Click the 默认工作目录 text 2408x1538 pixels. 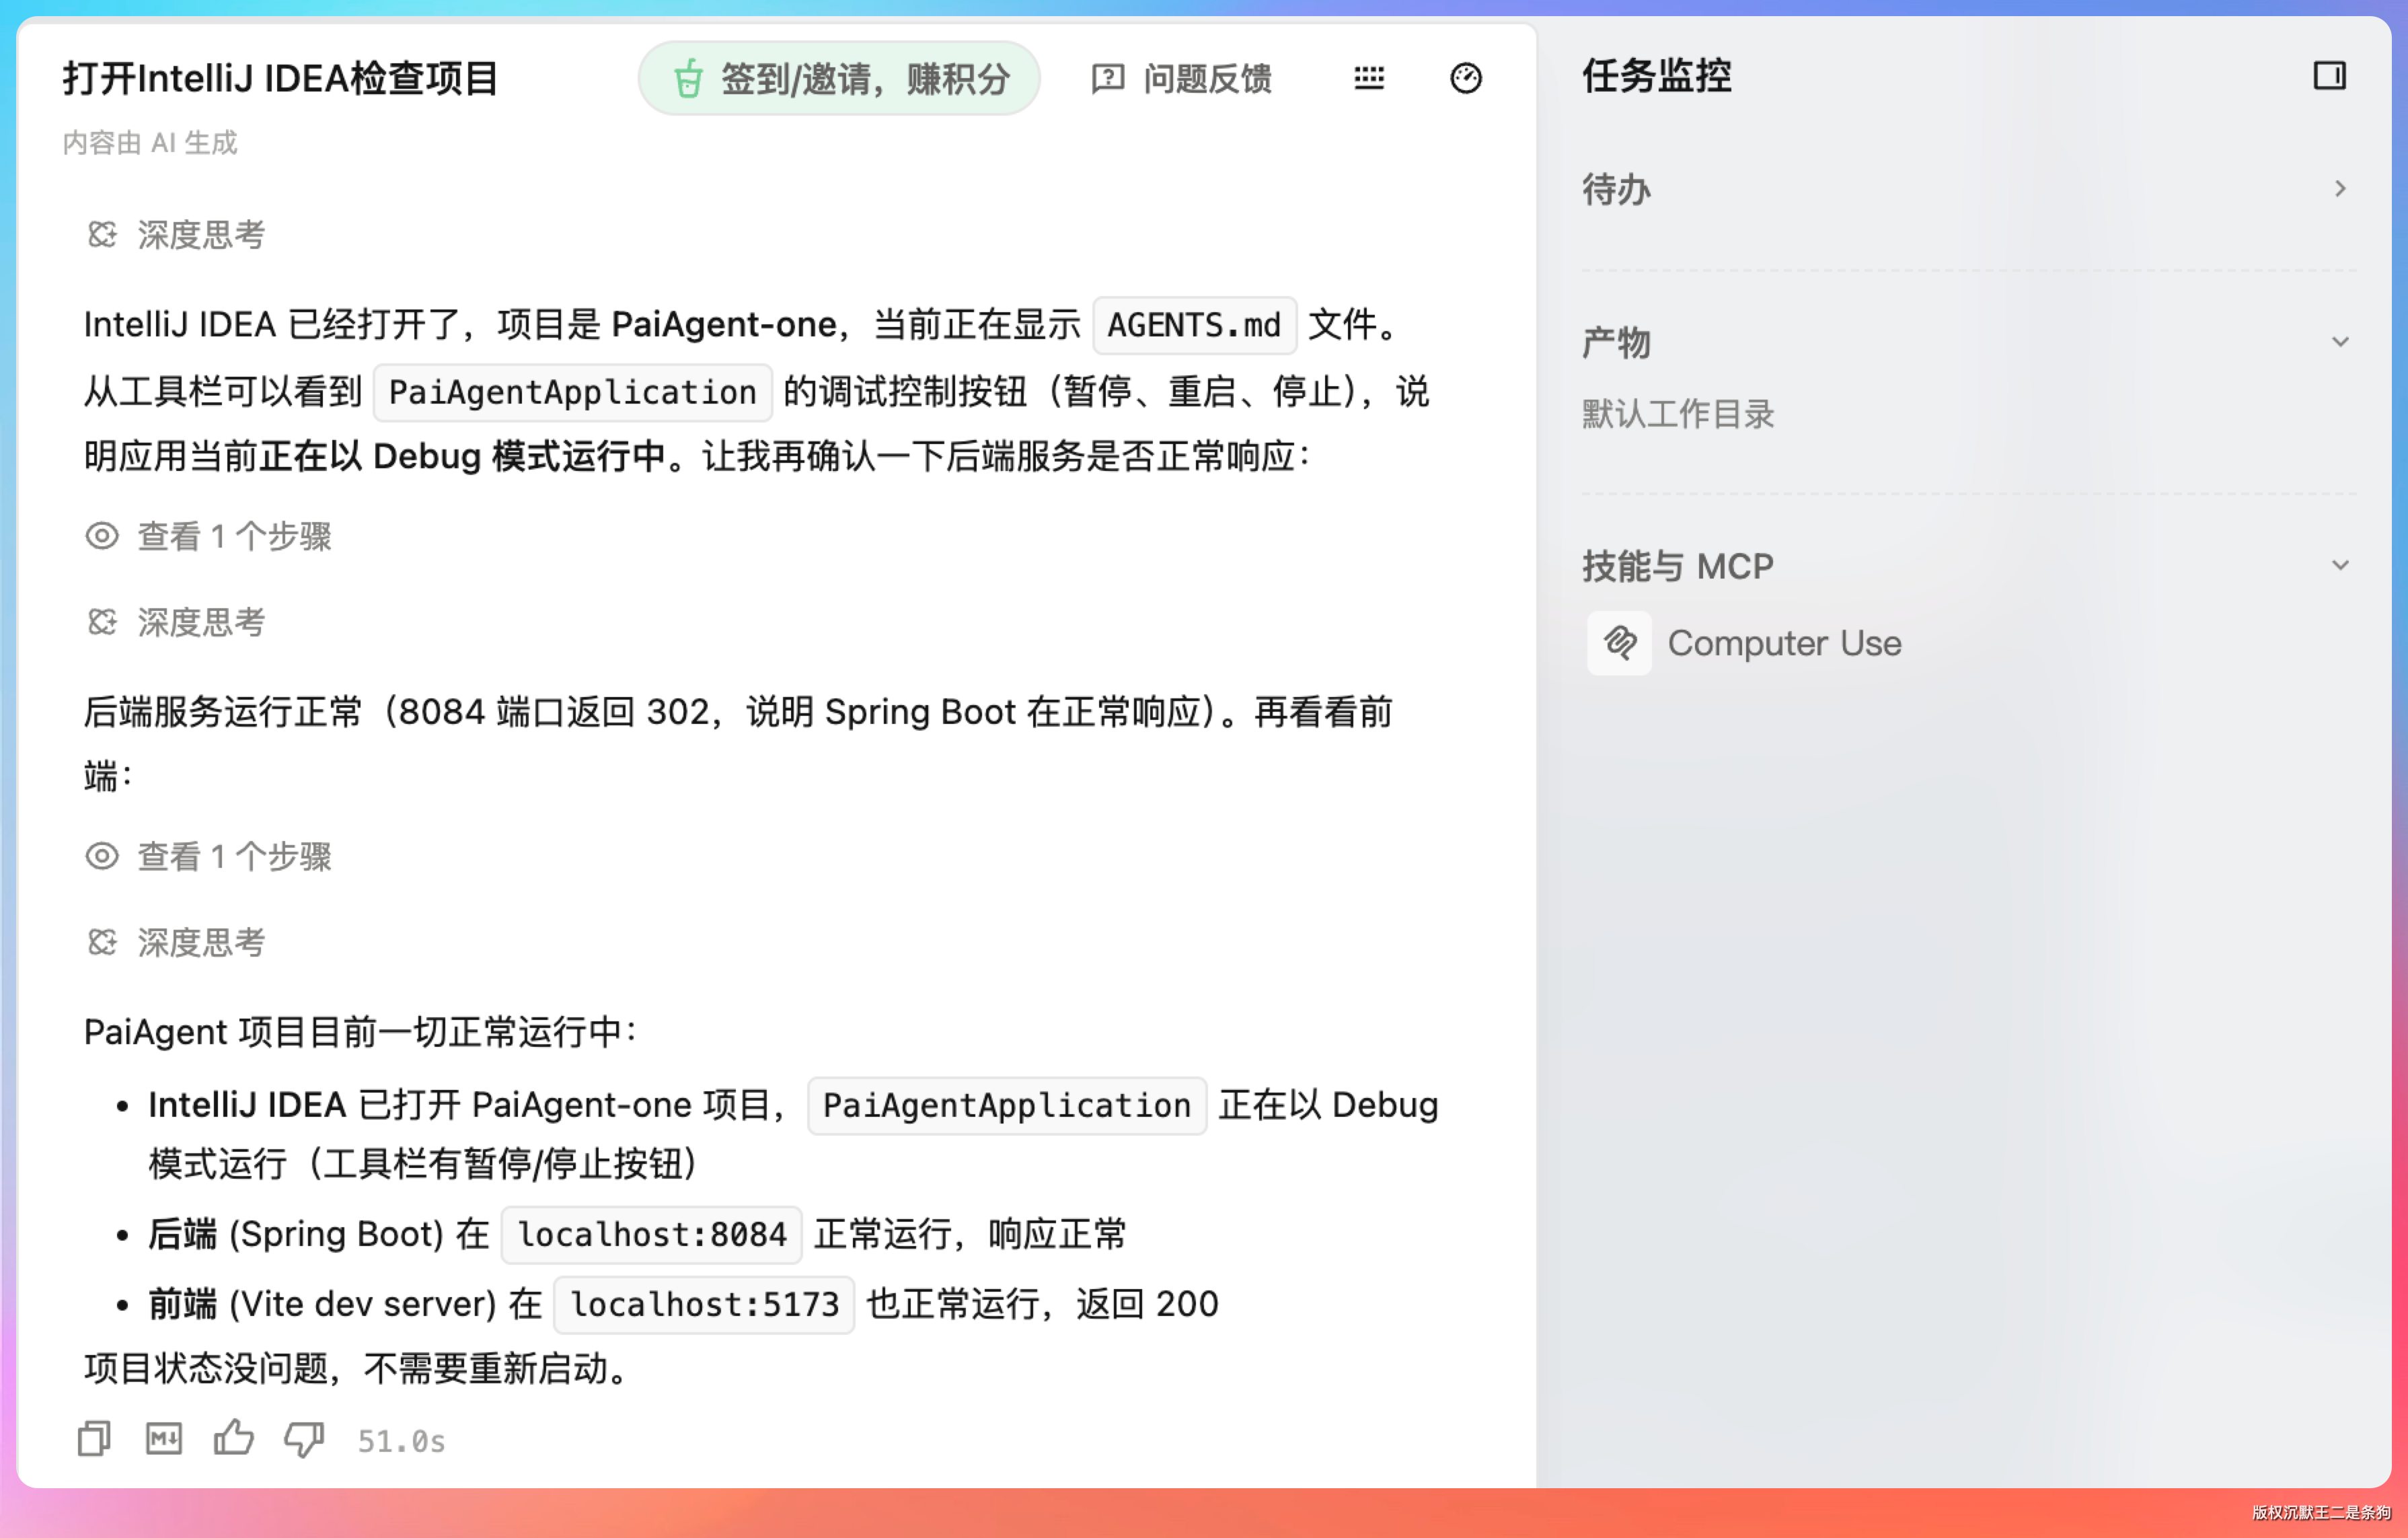click(x=1678, y=413)
